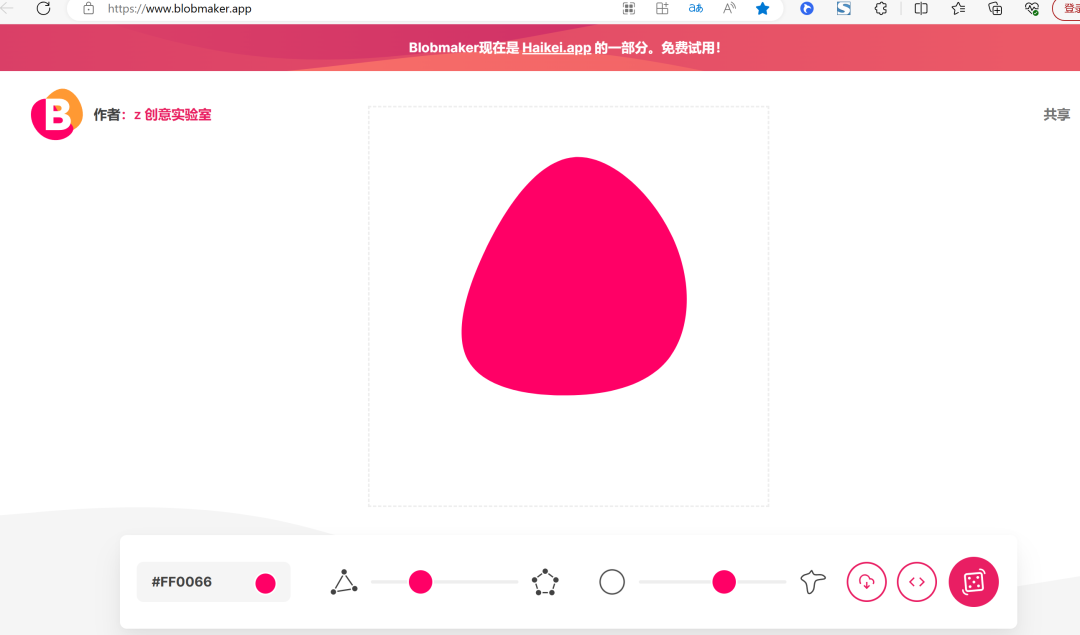Click the grid icon left of the translate icon
Screen dimensions: 1080x635
point(662,8)
